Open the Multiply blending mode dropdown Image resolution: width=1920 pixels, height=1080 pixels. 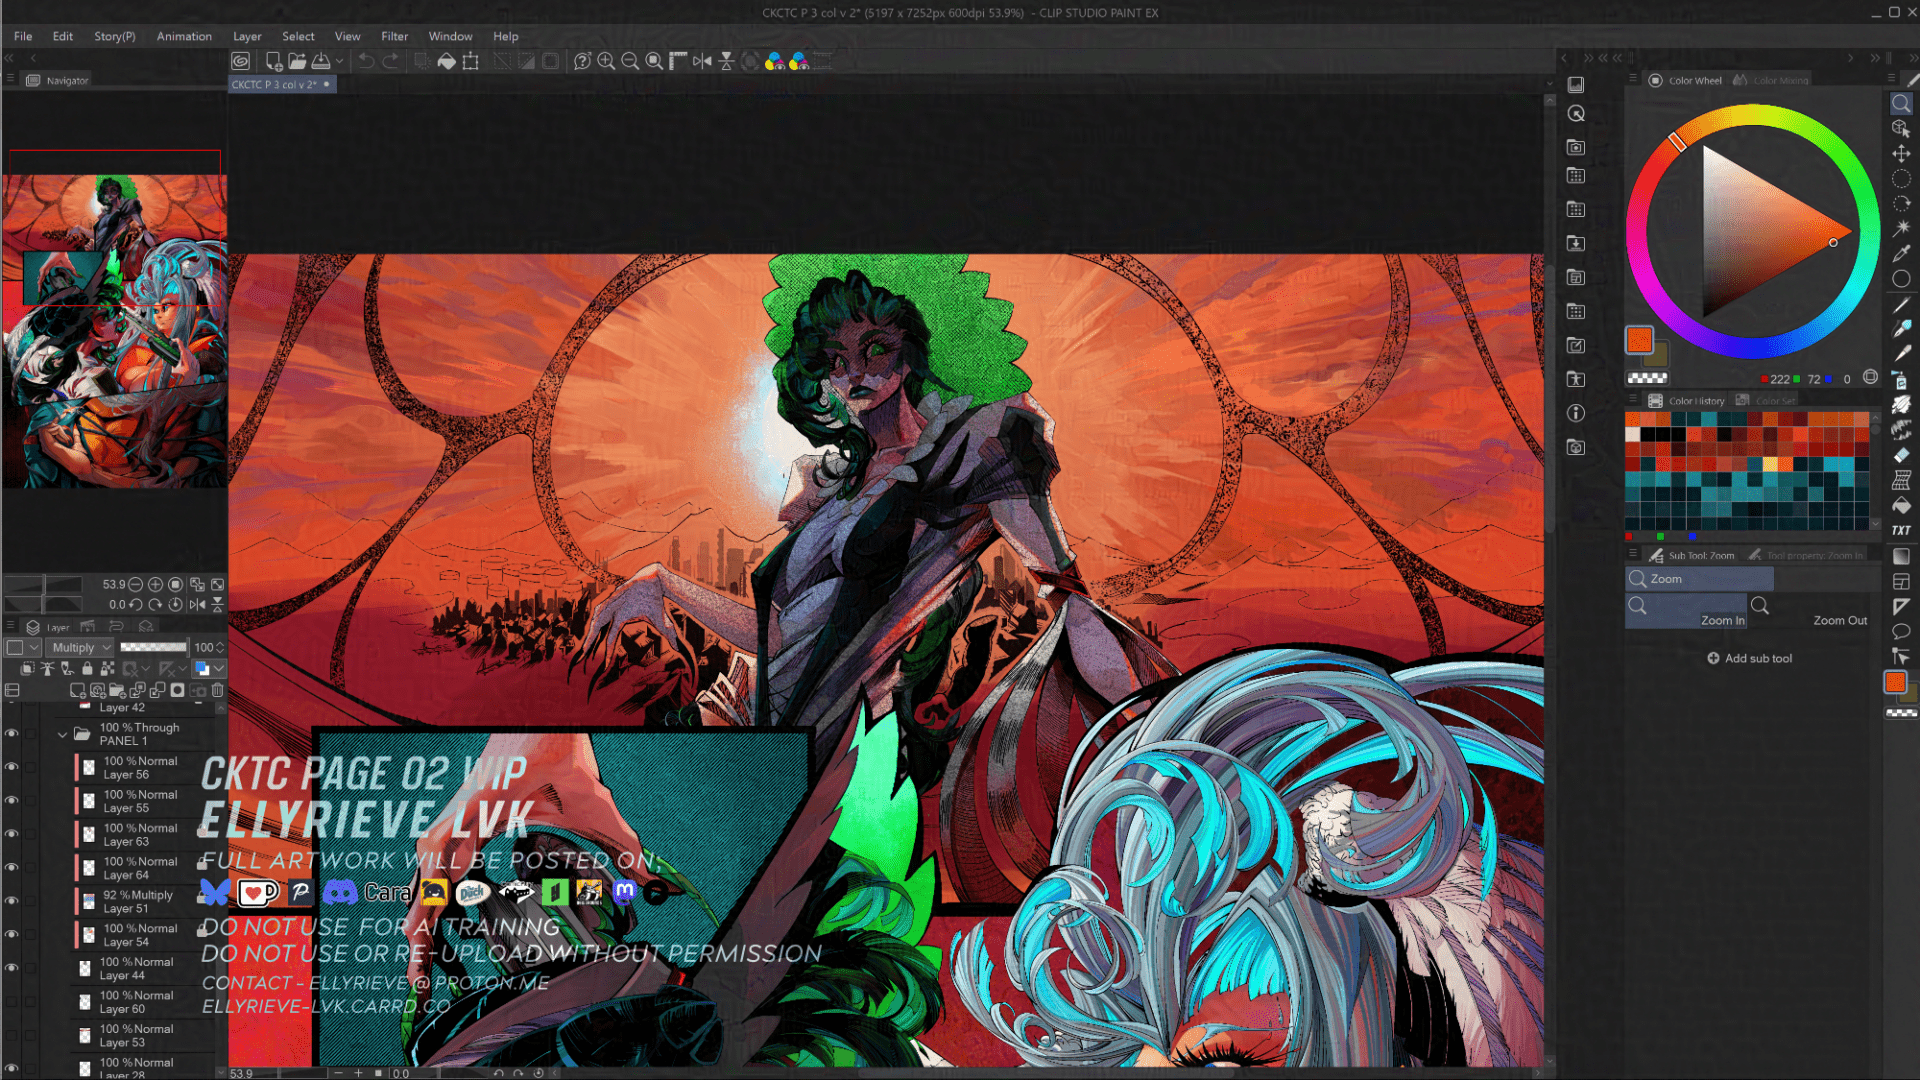[x=82, y=647]
